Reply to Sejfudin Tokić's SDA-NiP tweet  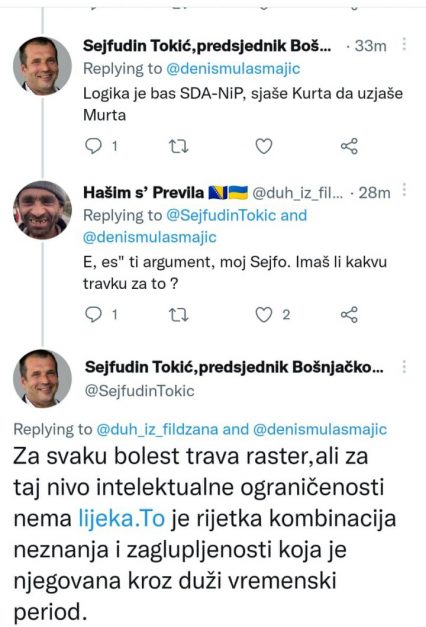coord(94,146)
